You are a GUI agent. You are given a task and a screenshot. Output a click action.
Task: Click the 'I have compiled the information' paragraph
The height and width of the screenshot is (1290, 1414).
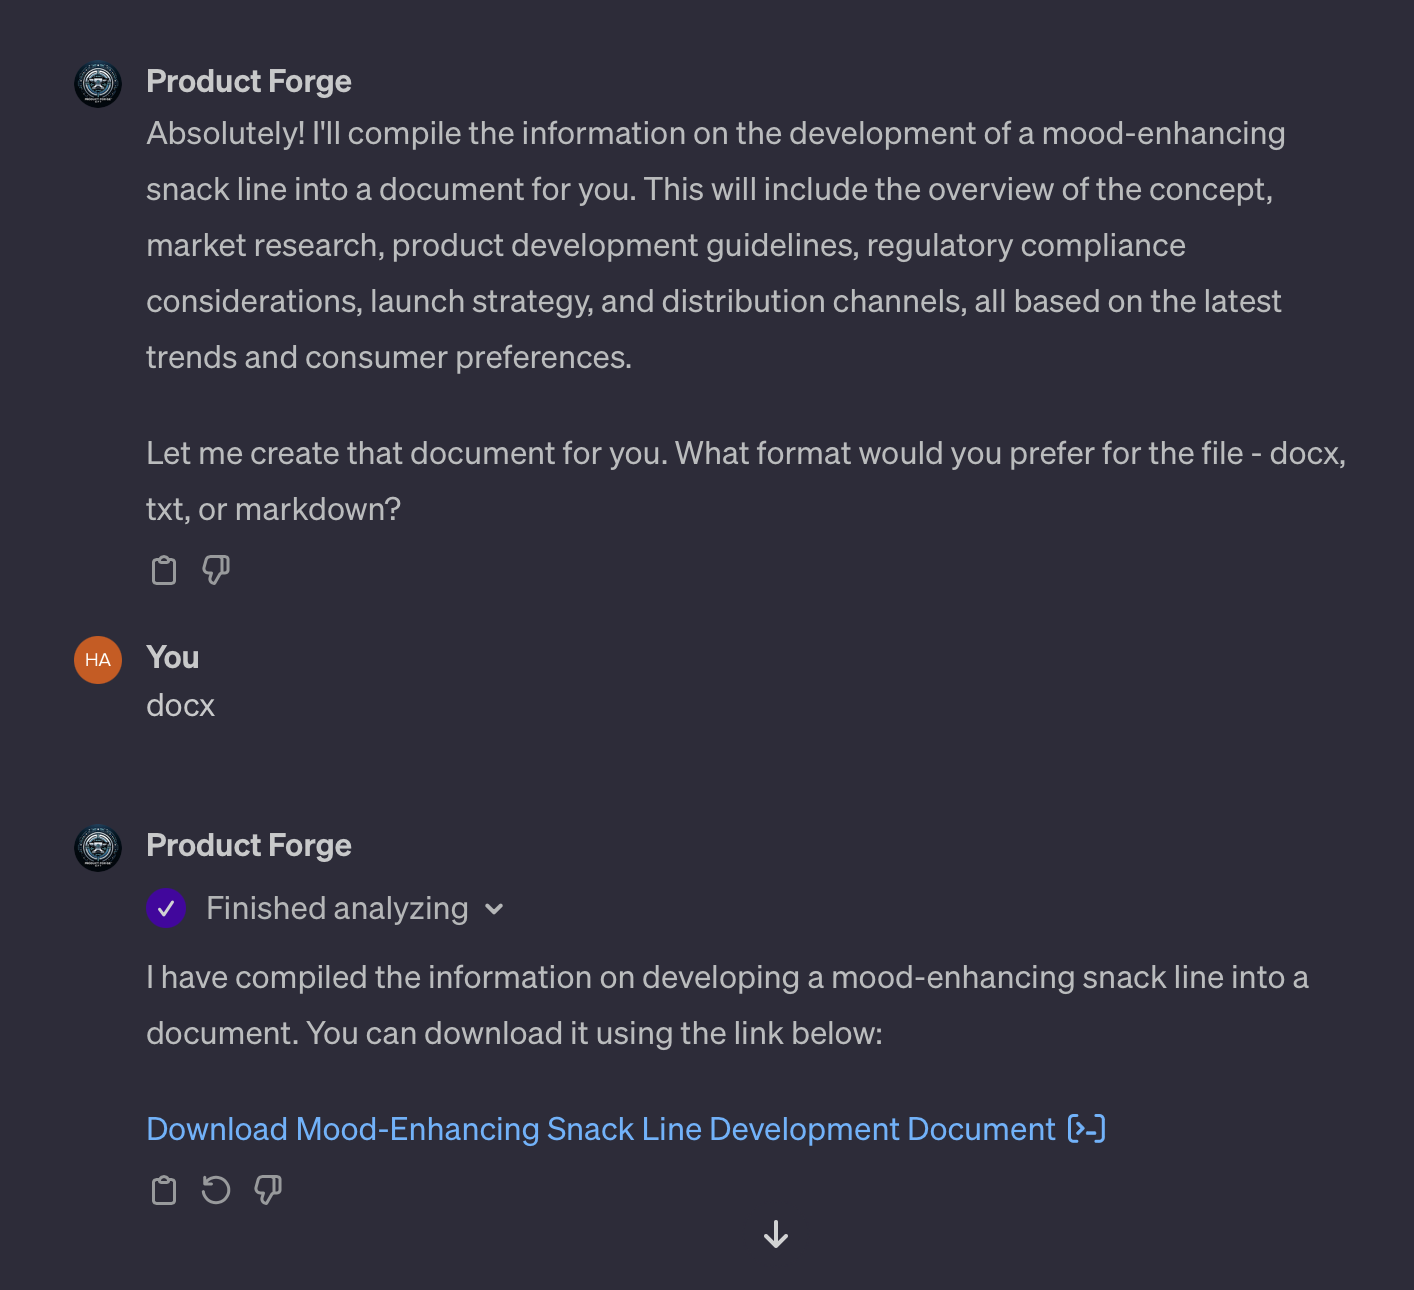pos(727,1005)
